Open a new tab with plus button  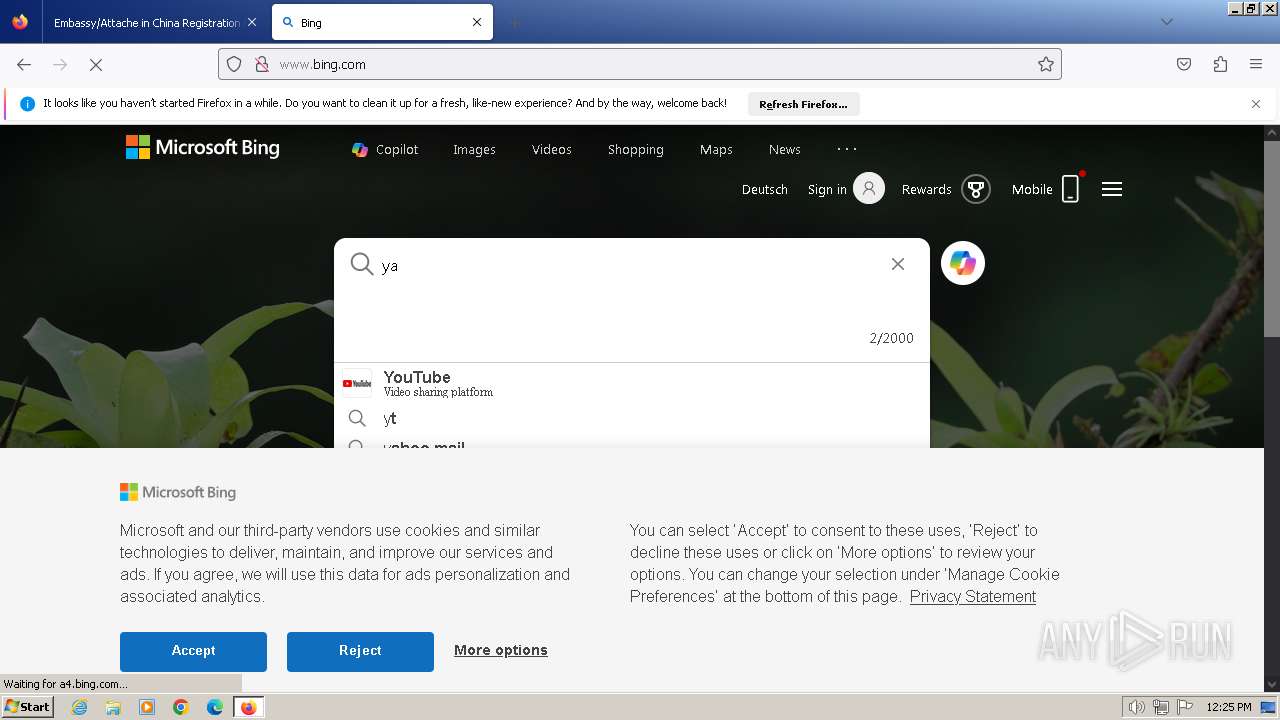click(514, 22)
